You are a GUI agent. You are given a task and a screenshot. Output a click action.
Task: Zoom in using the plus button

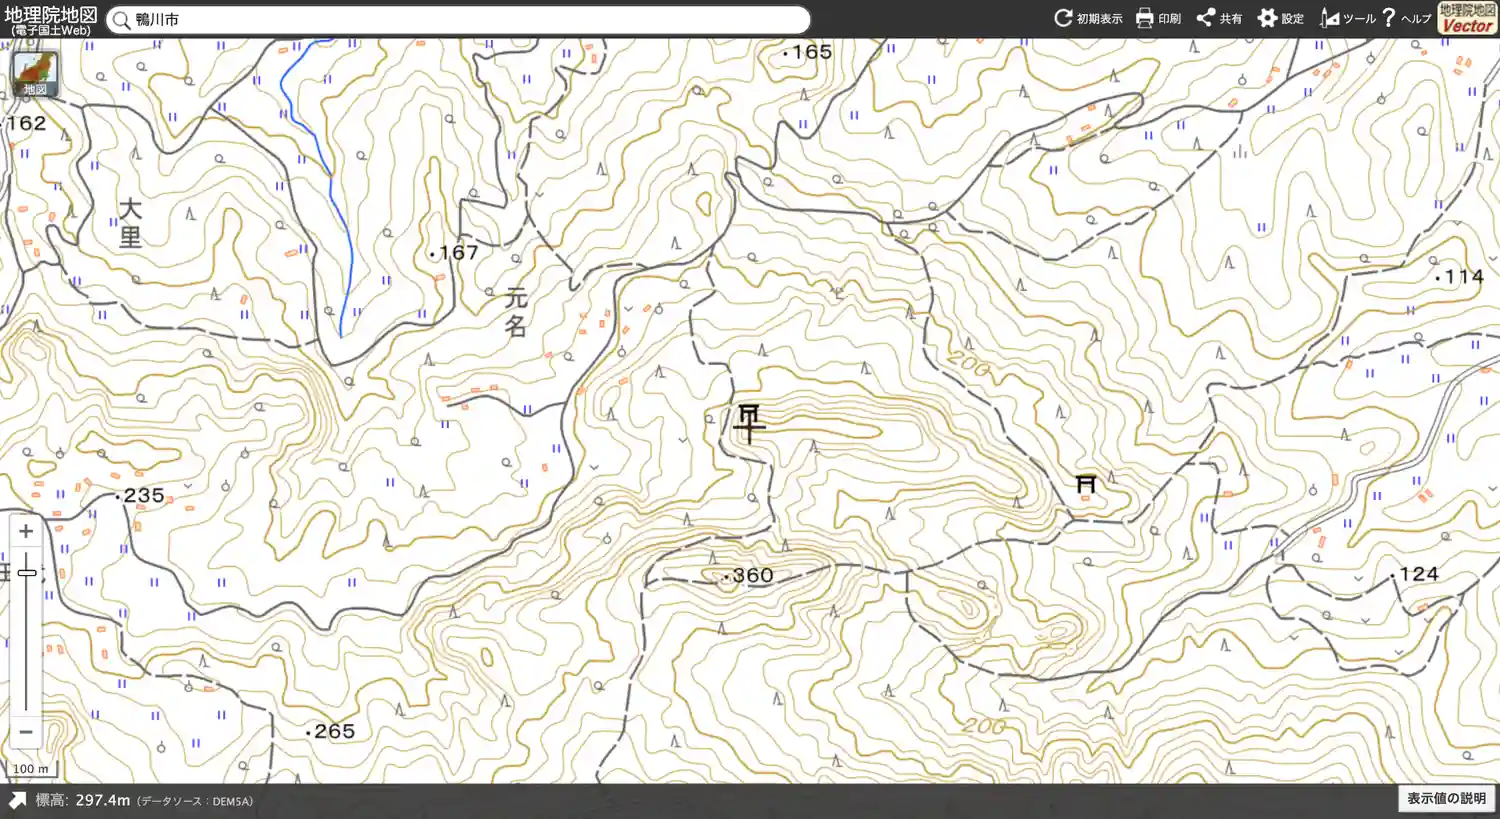pyautogui.click(x=26, y=531)
